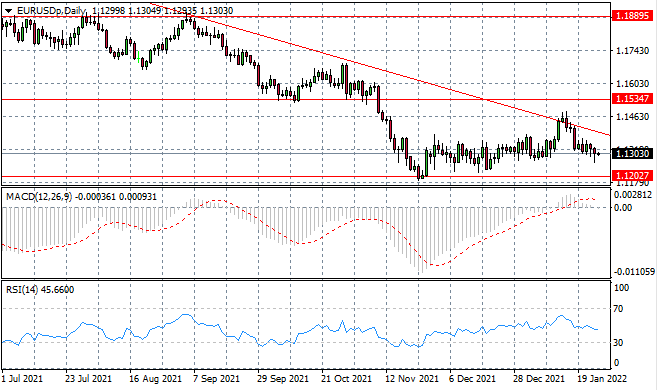Click the 16 Aug 2021 date label
Image resolution: width=658 pixels, height=390 pixels.
coord(156,379)
